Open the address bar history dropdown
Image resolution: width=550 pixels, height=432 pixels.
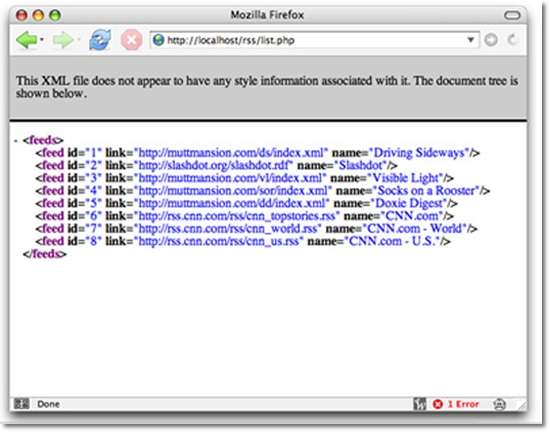coord(471,40)
